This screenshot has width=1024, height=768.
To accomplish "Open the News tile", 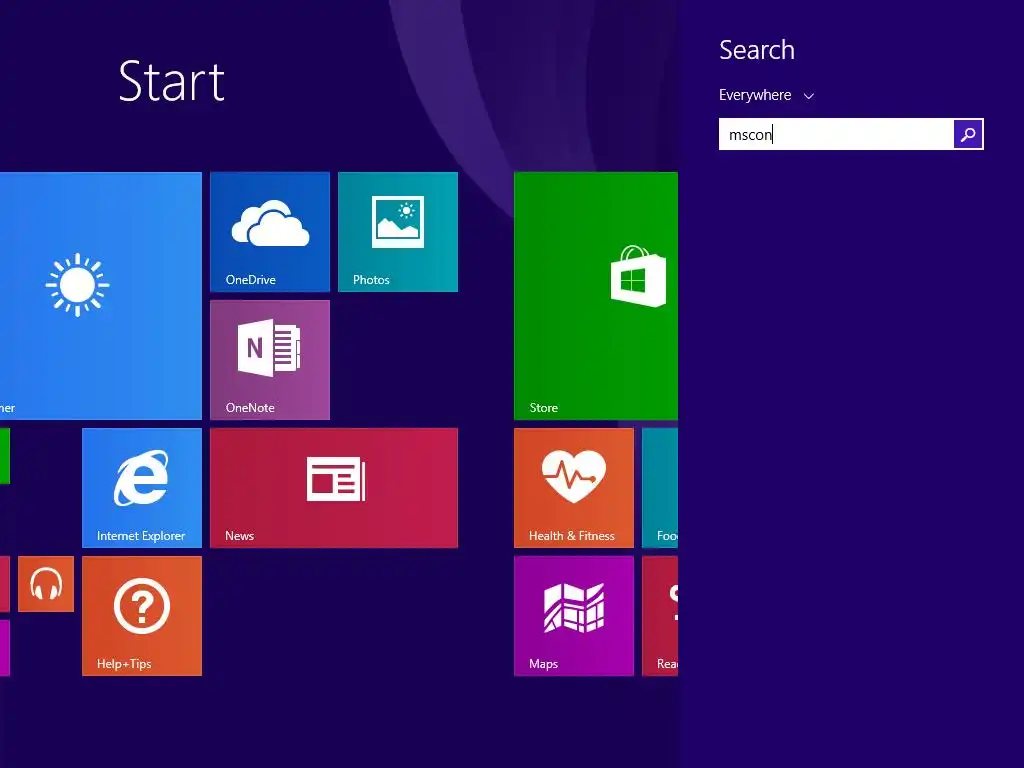I will (334, 488).
